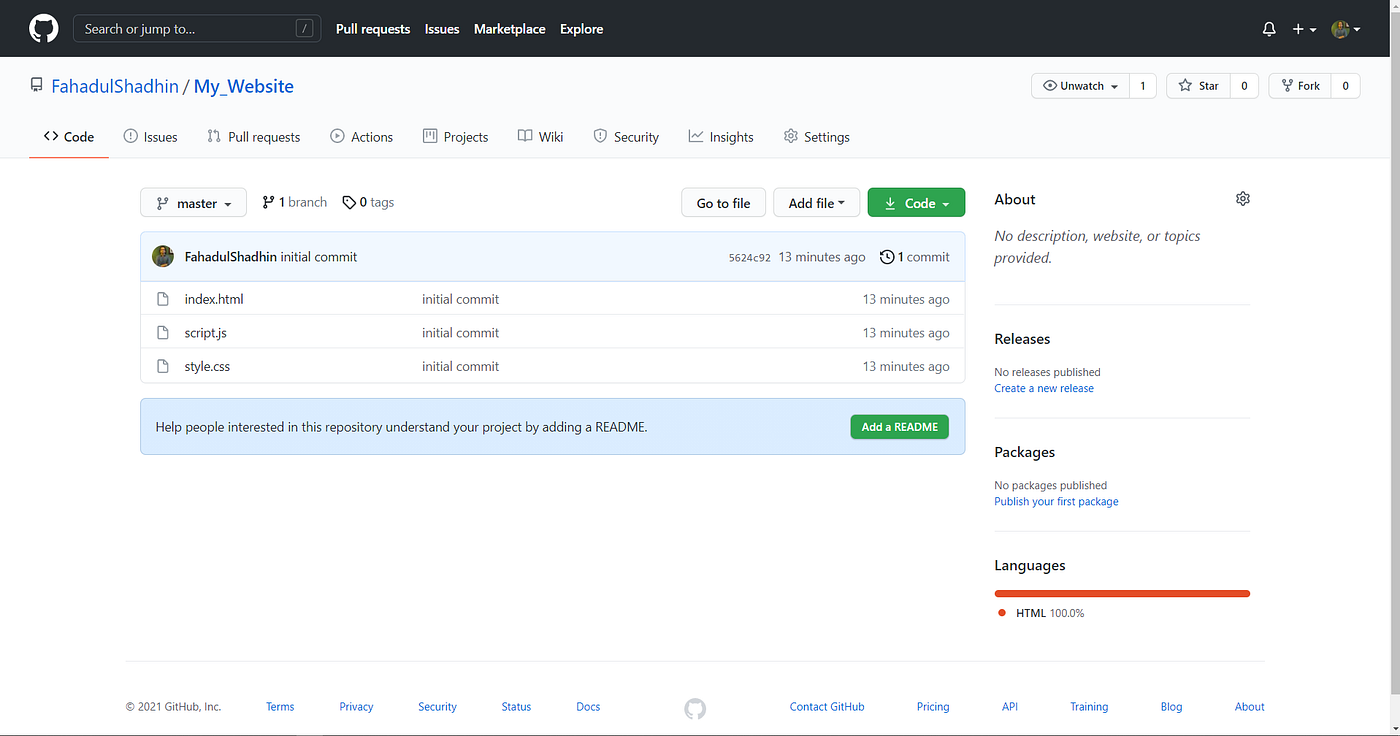This screenshot has width=1400, height=736.
Task: Open commit hash 5624c92
Action: (749, 258)
